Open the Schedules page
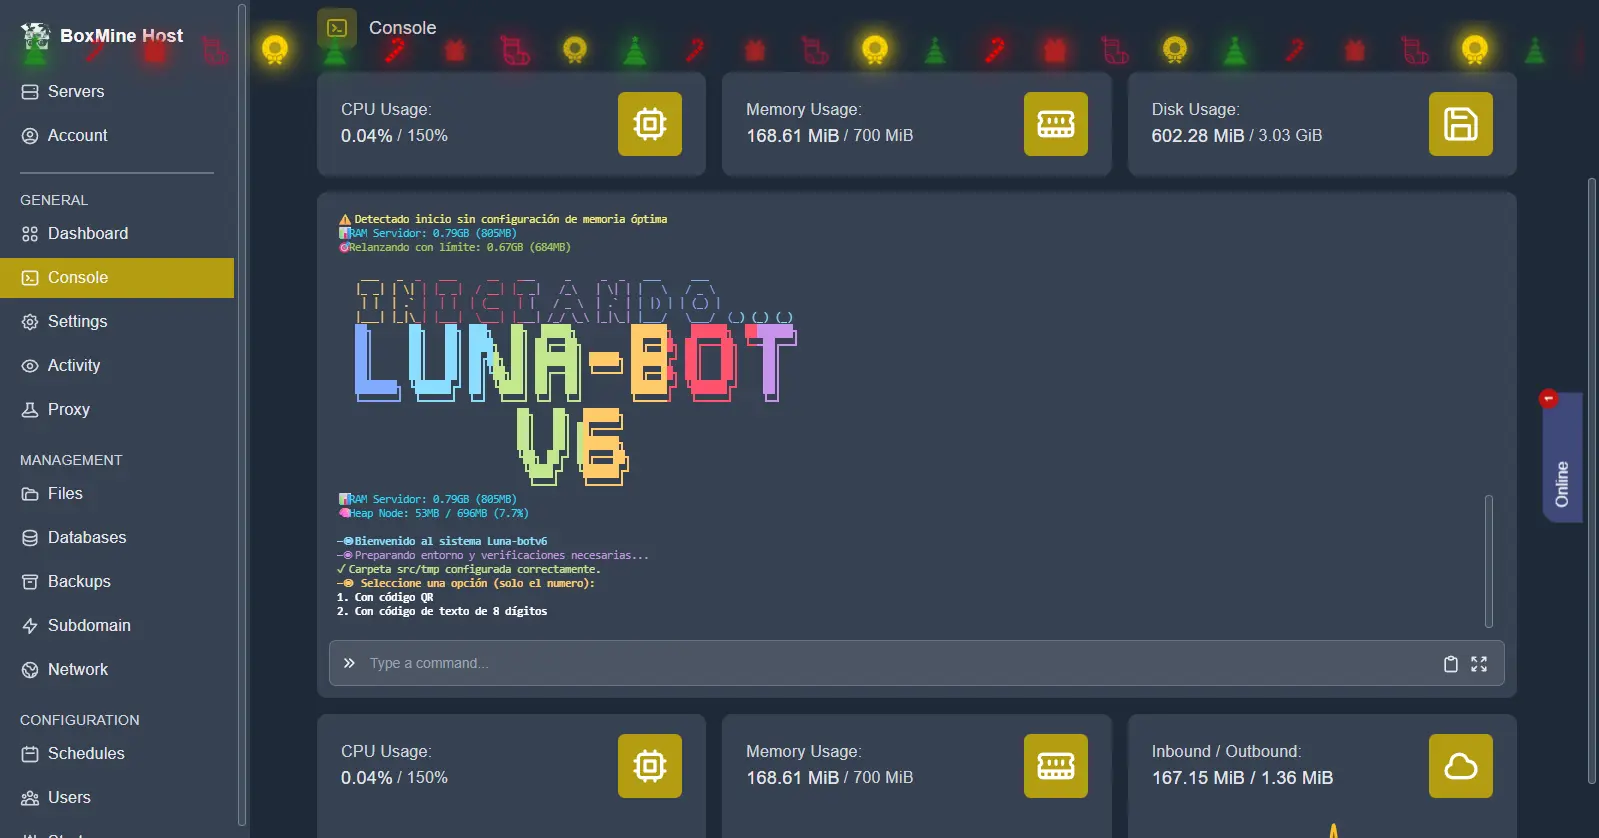The width and height of the screenshot is (1599, 838). pos(117,753)
